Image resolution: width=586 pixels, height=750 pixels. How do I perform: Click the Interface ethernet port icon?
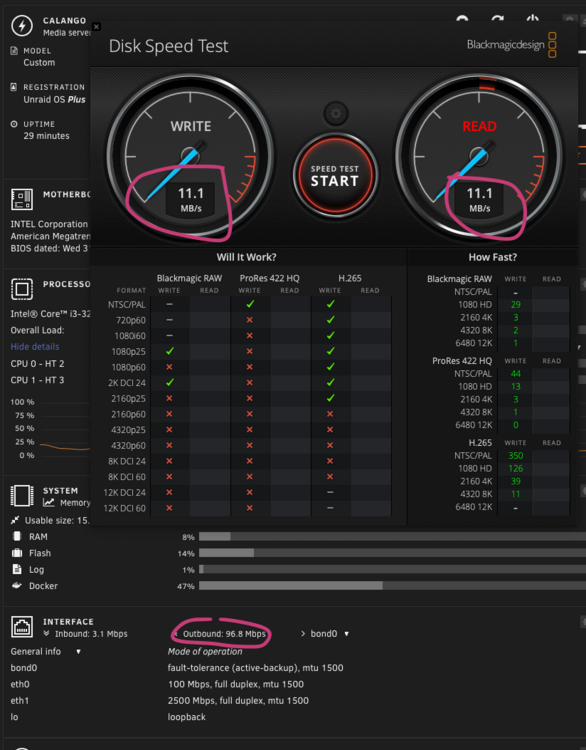[x=22, y=627]
